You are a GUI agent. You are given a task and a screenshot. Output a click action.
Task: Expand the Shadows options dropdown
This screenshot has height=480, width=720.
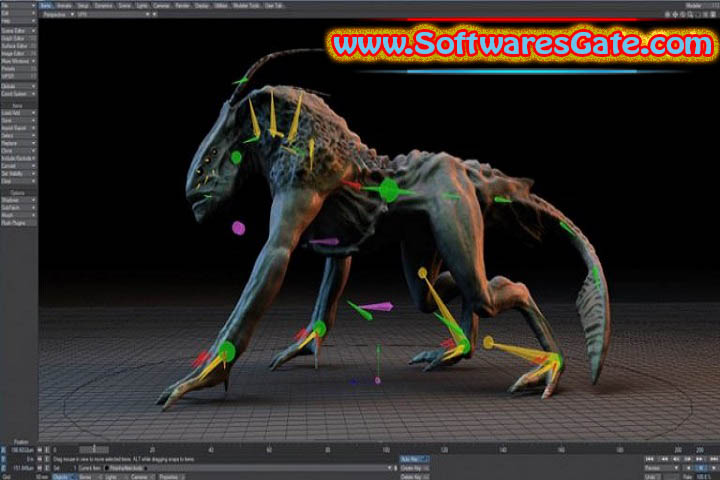tap(18, 200)
